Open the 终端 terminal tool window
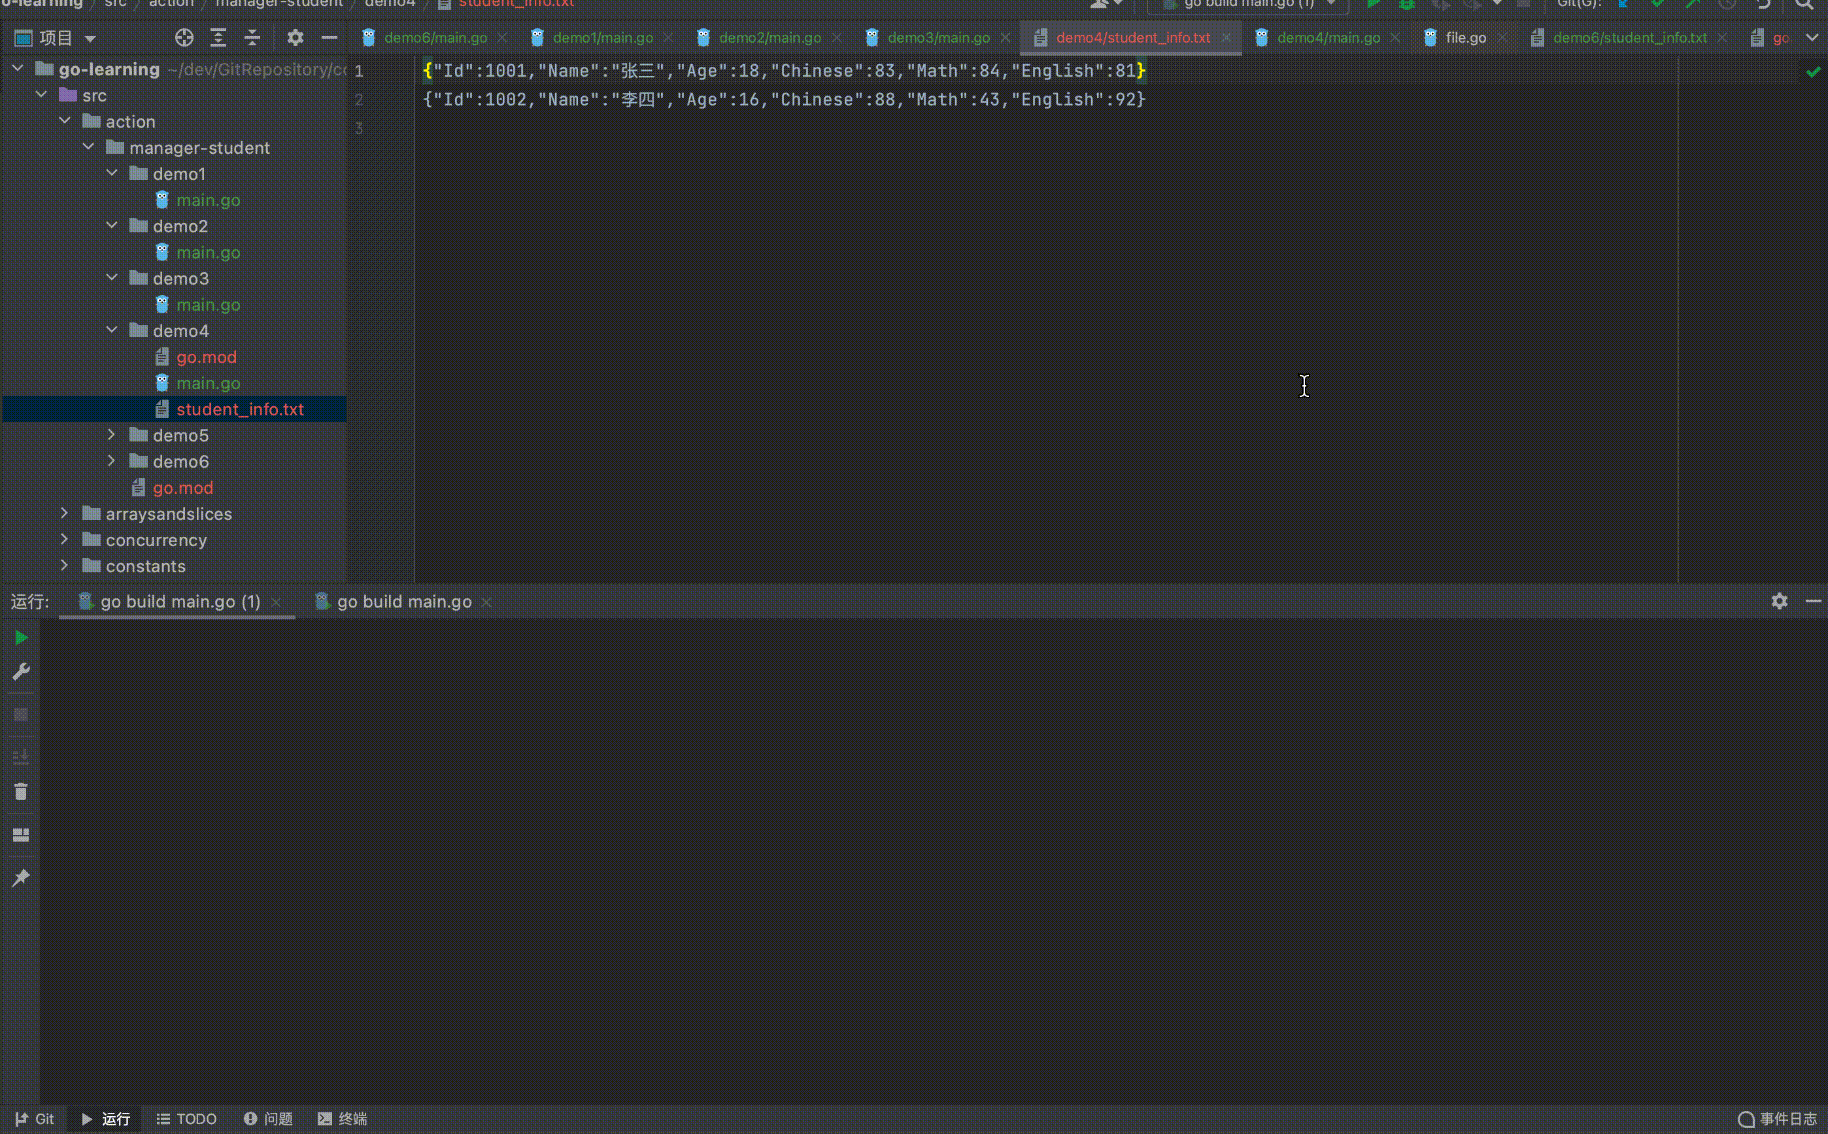The height and width of the screenshot is (1134, 1828). pos(342,1119)
